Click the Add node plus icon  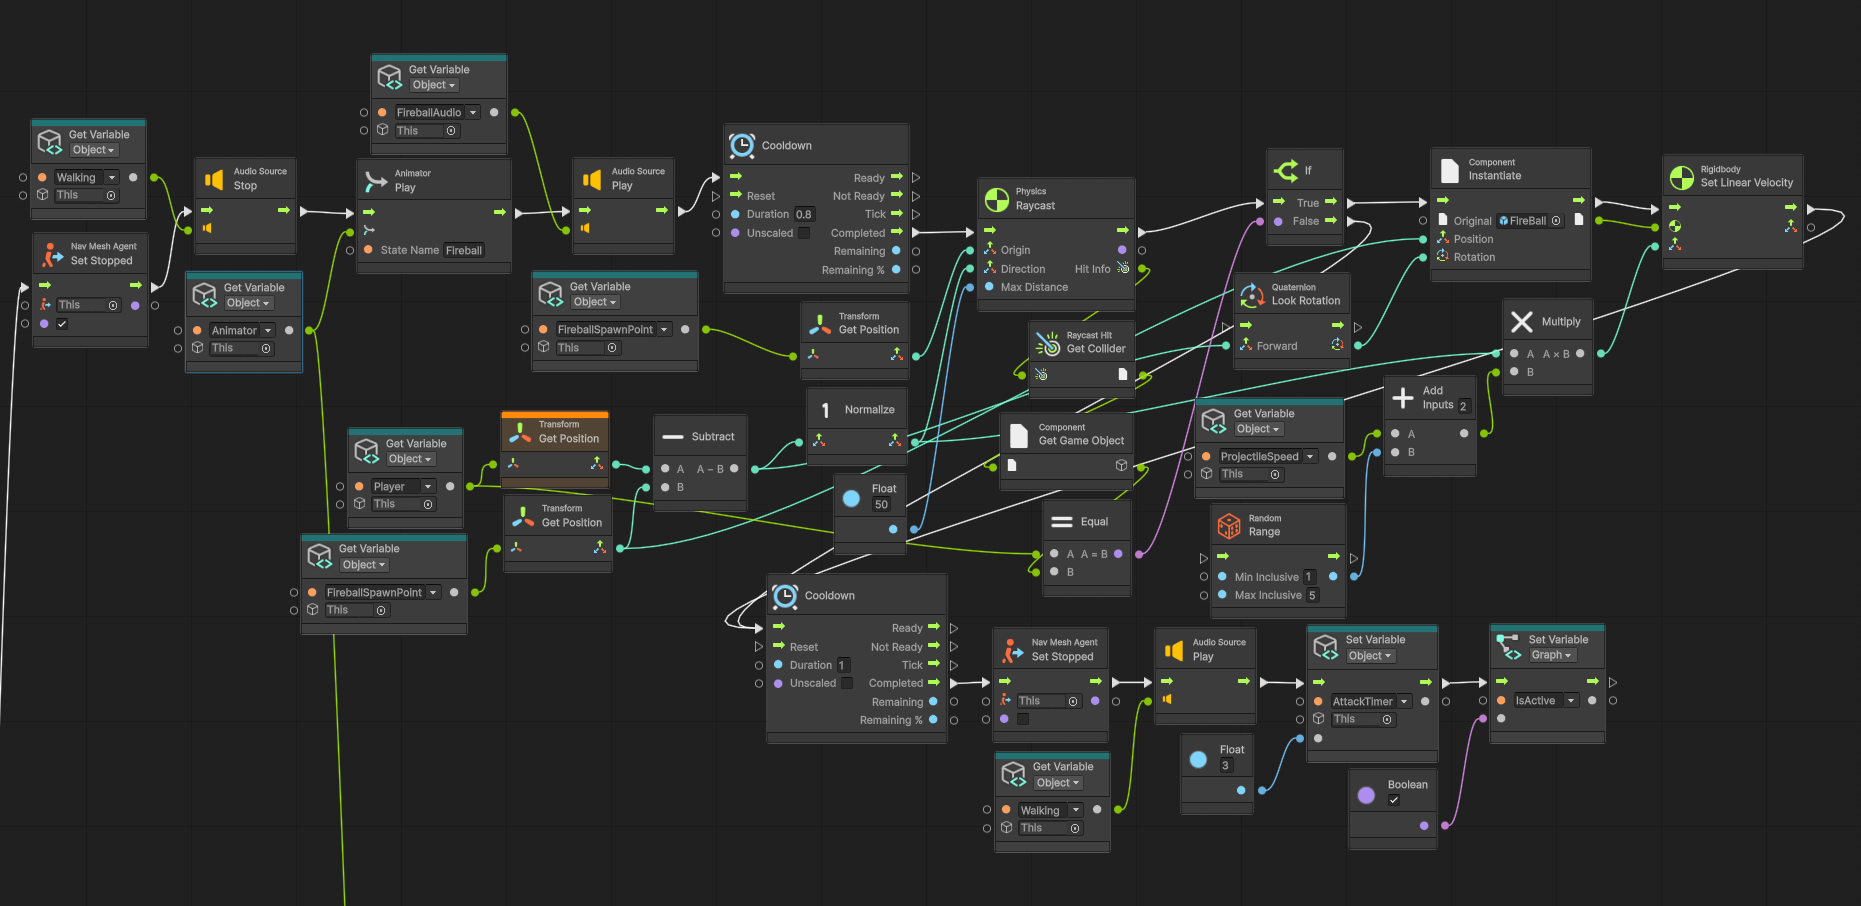pos(1403,398)
